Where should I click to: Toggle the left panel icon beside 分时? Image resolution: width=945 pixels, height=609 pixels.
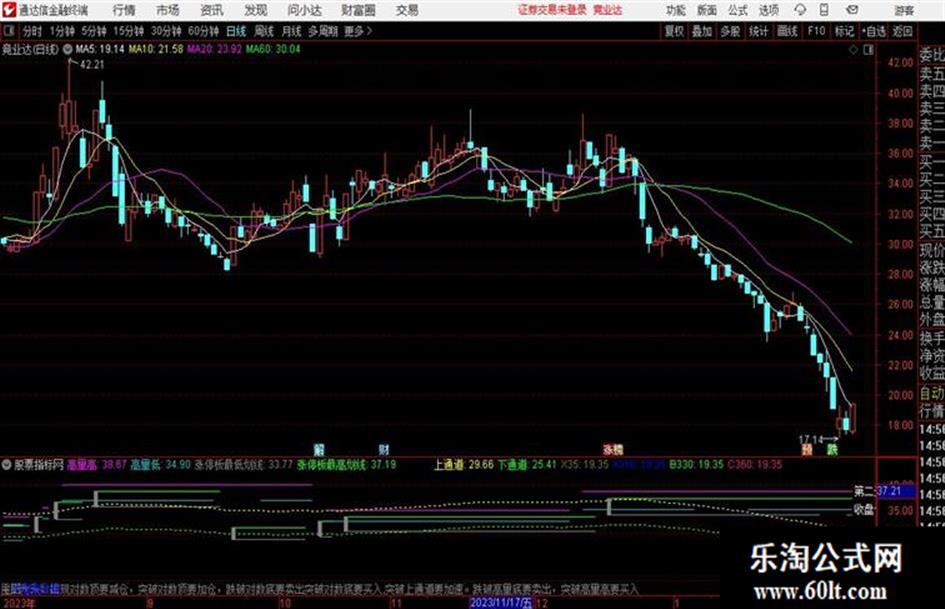coord(8,30)
